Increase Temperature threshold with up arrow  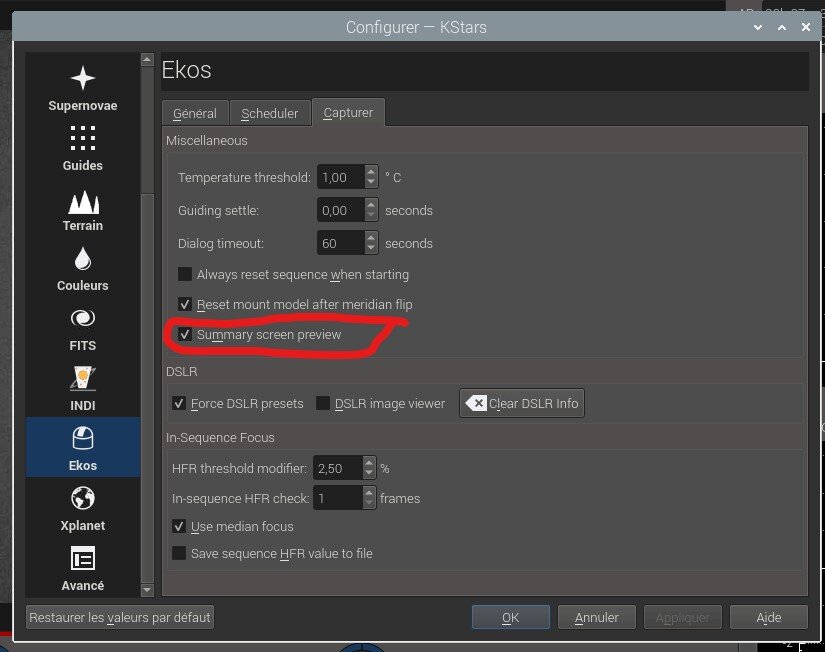tap(371, 172)
